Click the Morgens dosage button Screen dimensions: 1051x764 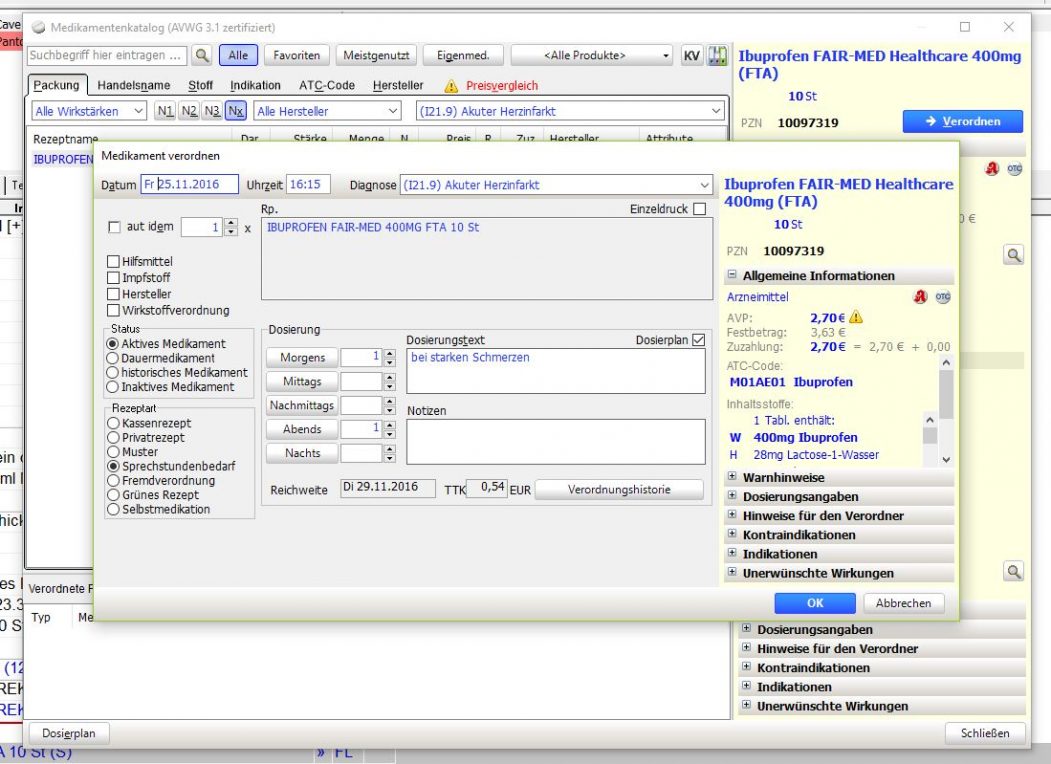point(302,358)
